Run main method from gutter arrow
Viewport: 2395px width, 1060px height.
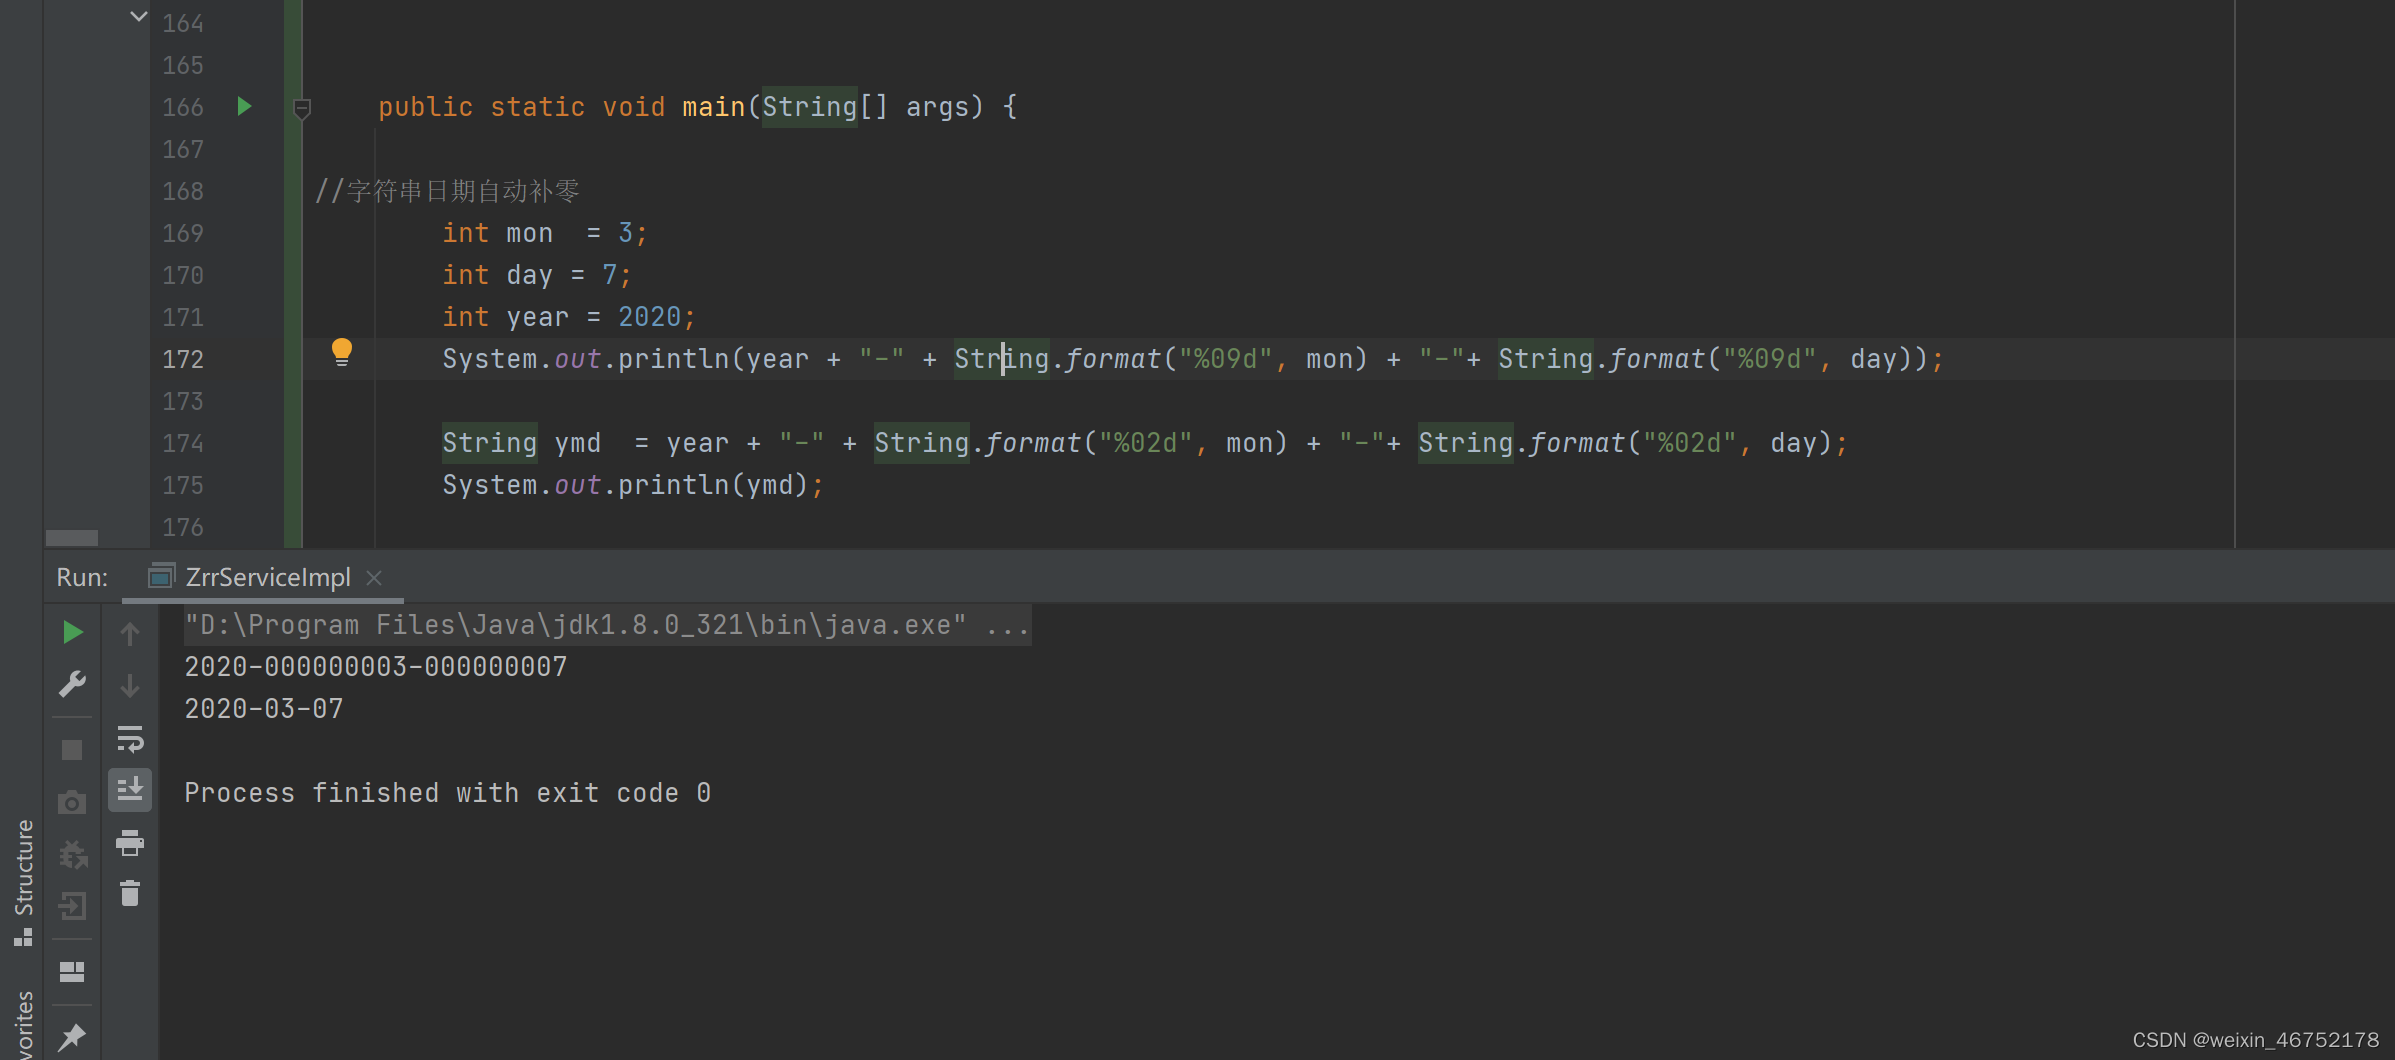click(x=244, y=106)
